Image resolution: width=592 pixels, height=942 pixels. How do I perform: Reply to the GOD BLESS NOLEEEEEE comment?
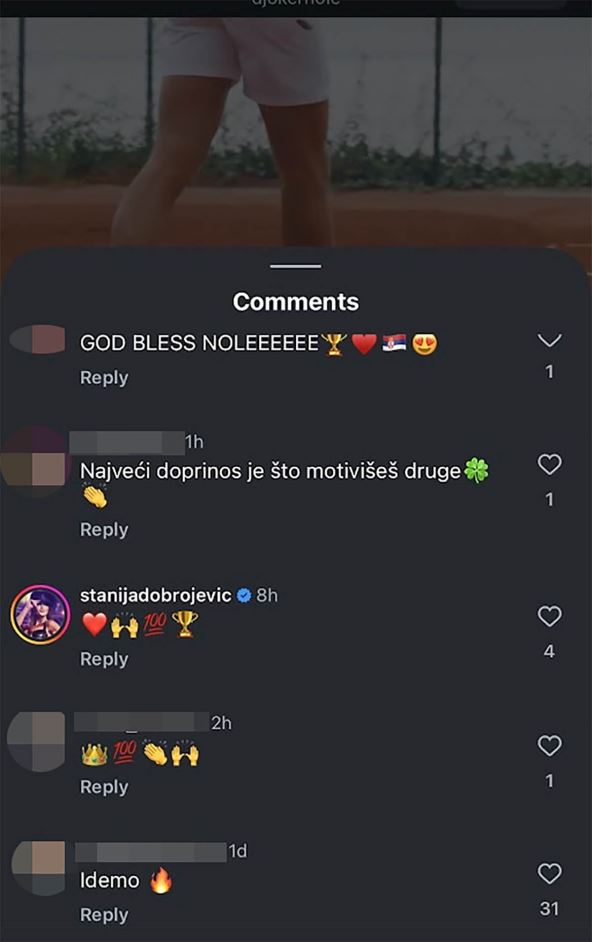point(103,377)
